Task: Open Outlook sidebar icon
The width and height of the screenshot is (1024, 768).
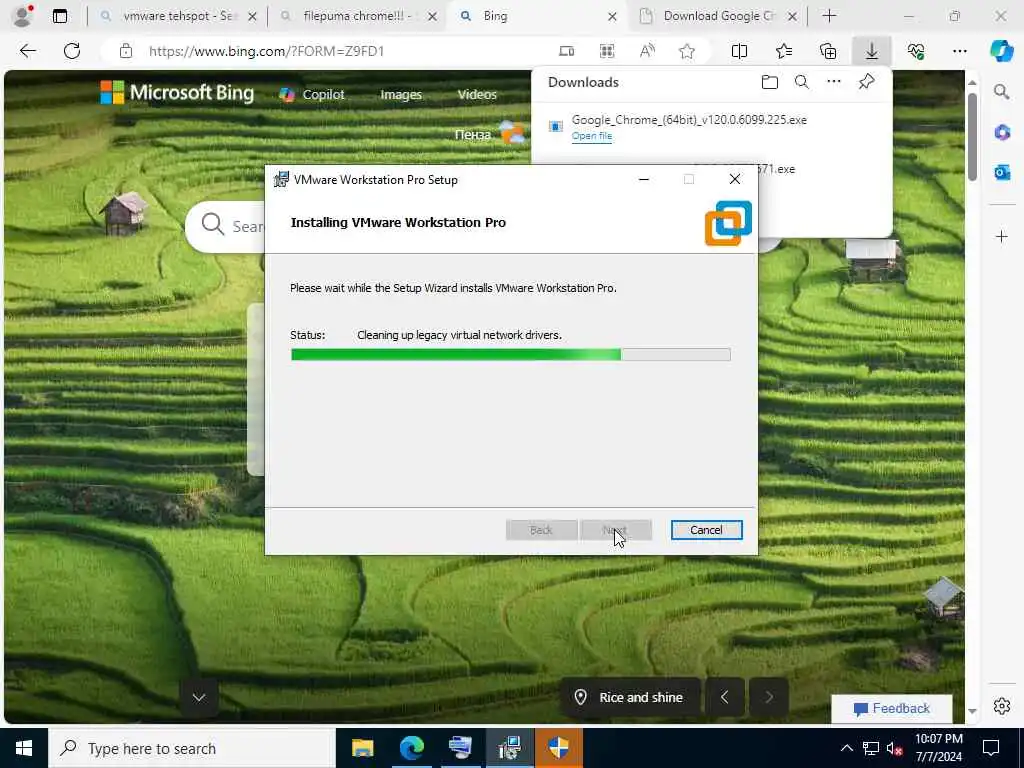Action: pos(1002,172)
